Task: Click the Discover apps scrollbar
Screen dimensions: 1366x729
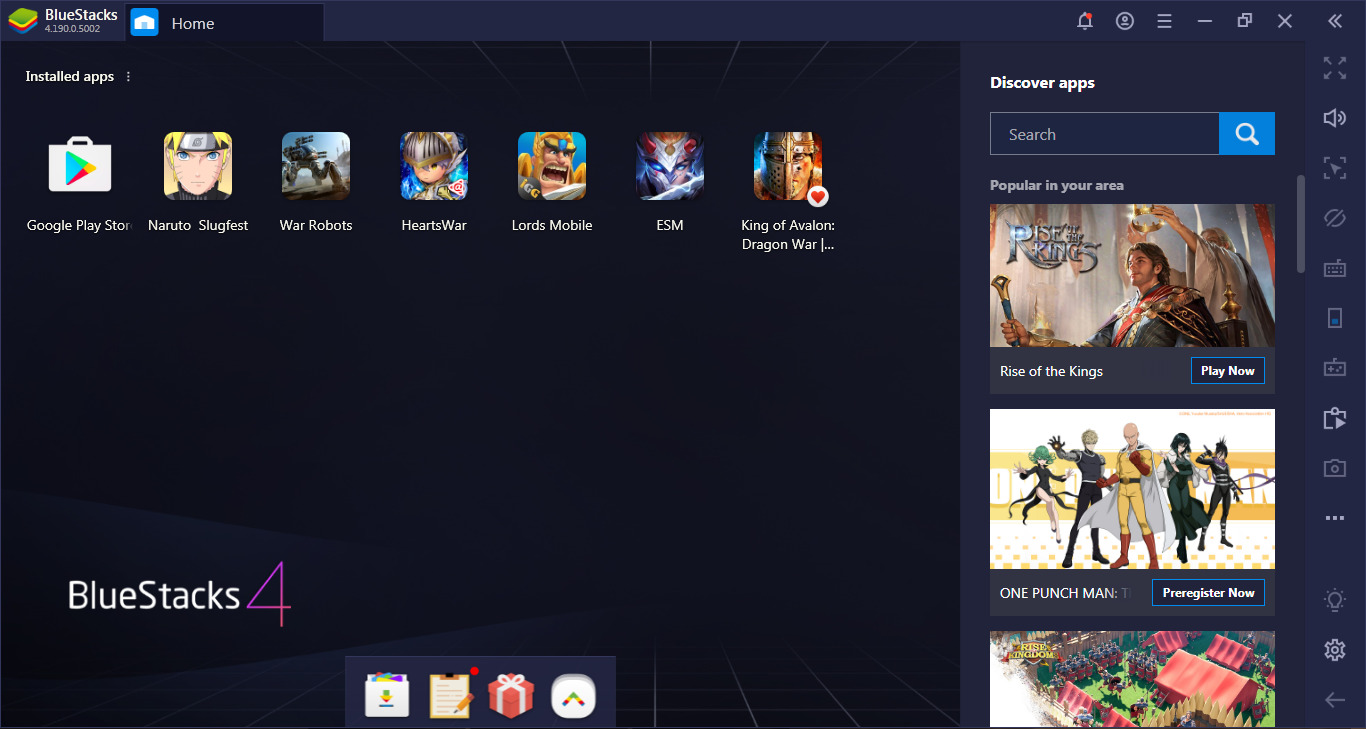Action: pyautogui.click(x=1301, y=224)
